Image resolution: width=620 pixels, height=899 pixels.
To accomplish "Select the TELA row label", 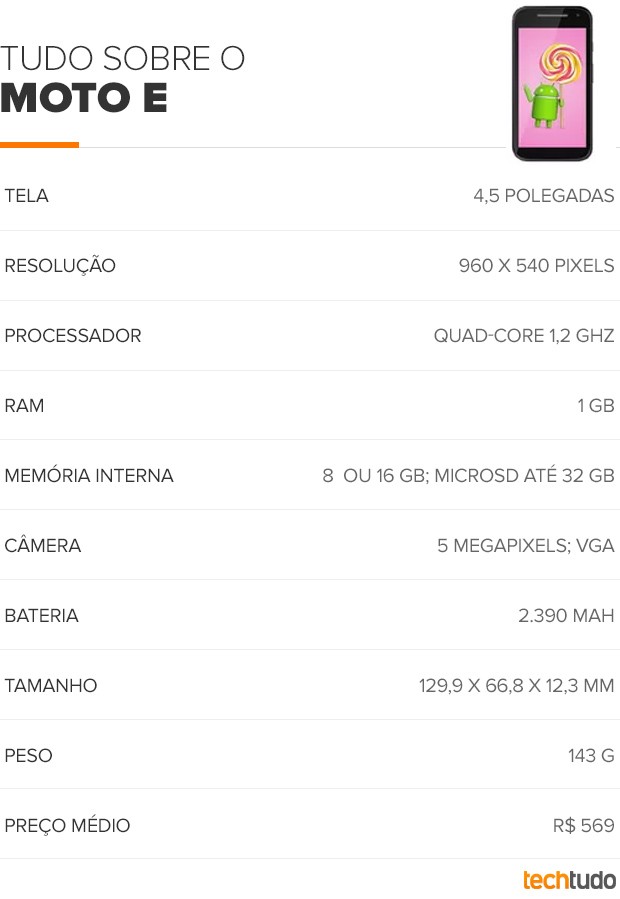I will point(26,196).
